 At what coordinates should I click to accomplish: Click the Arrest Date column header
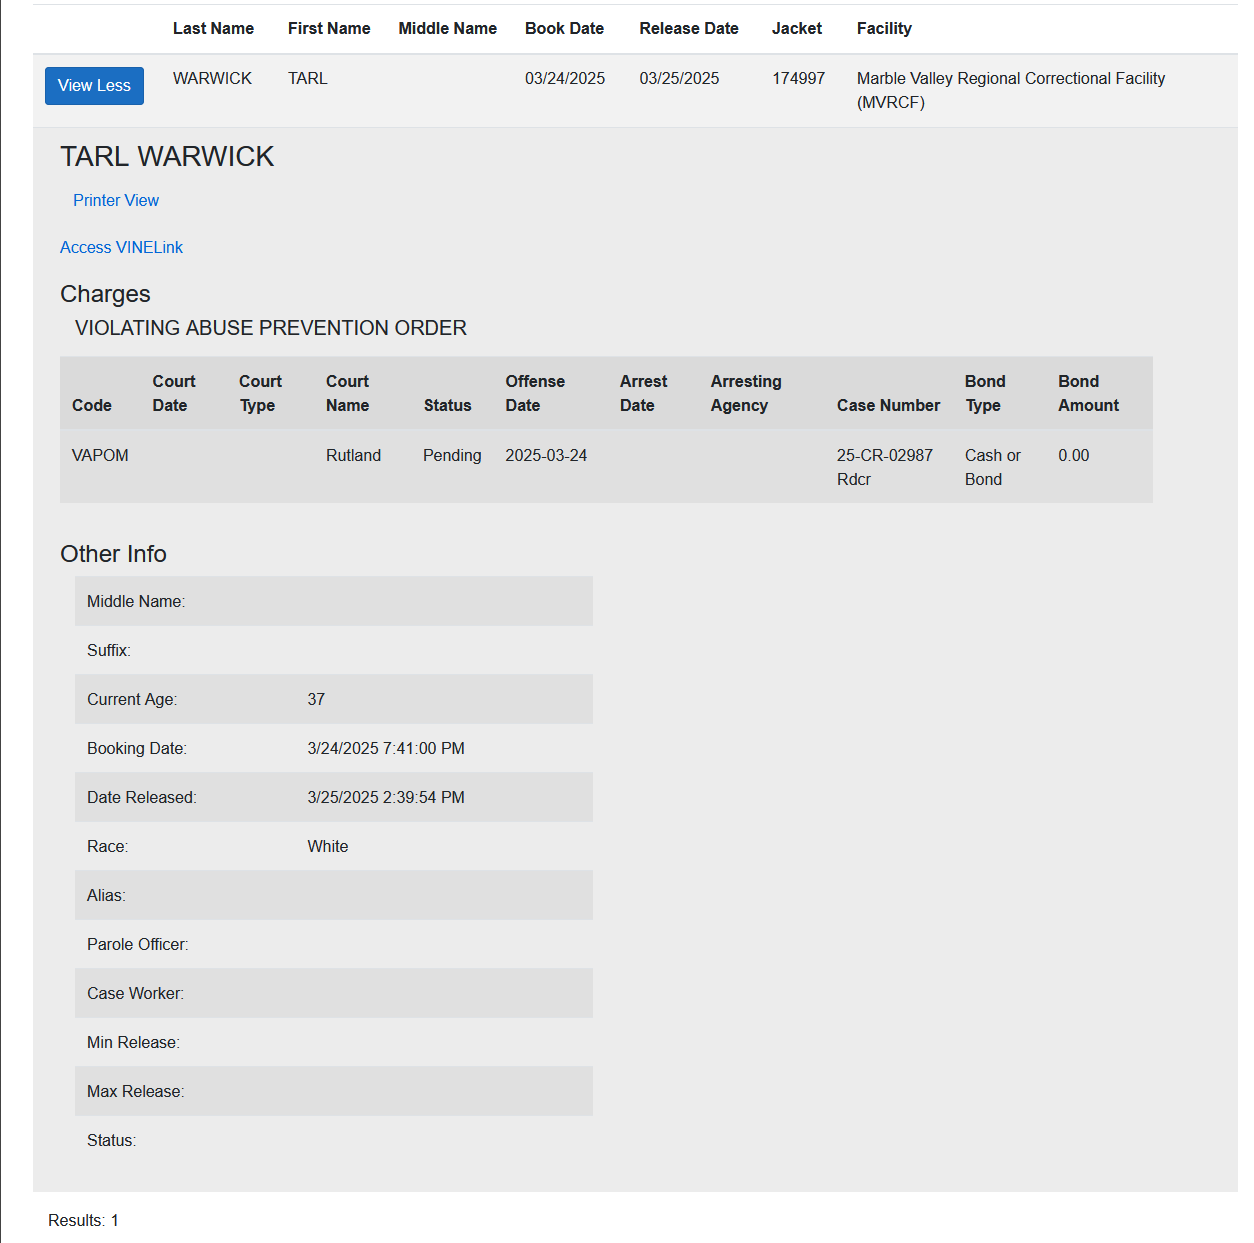643,393
